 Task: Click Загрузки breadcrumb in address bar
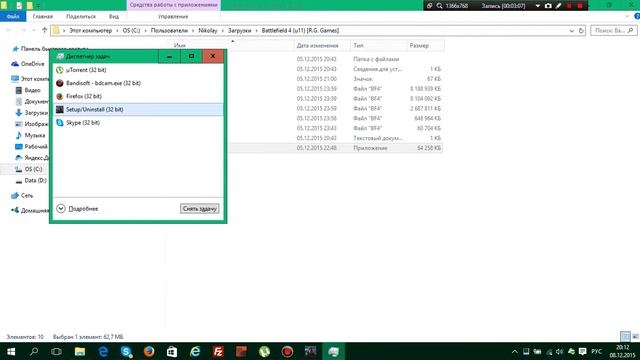240,31
